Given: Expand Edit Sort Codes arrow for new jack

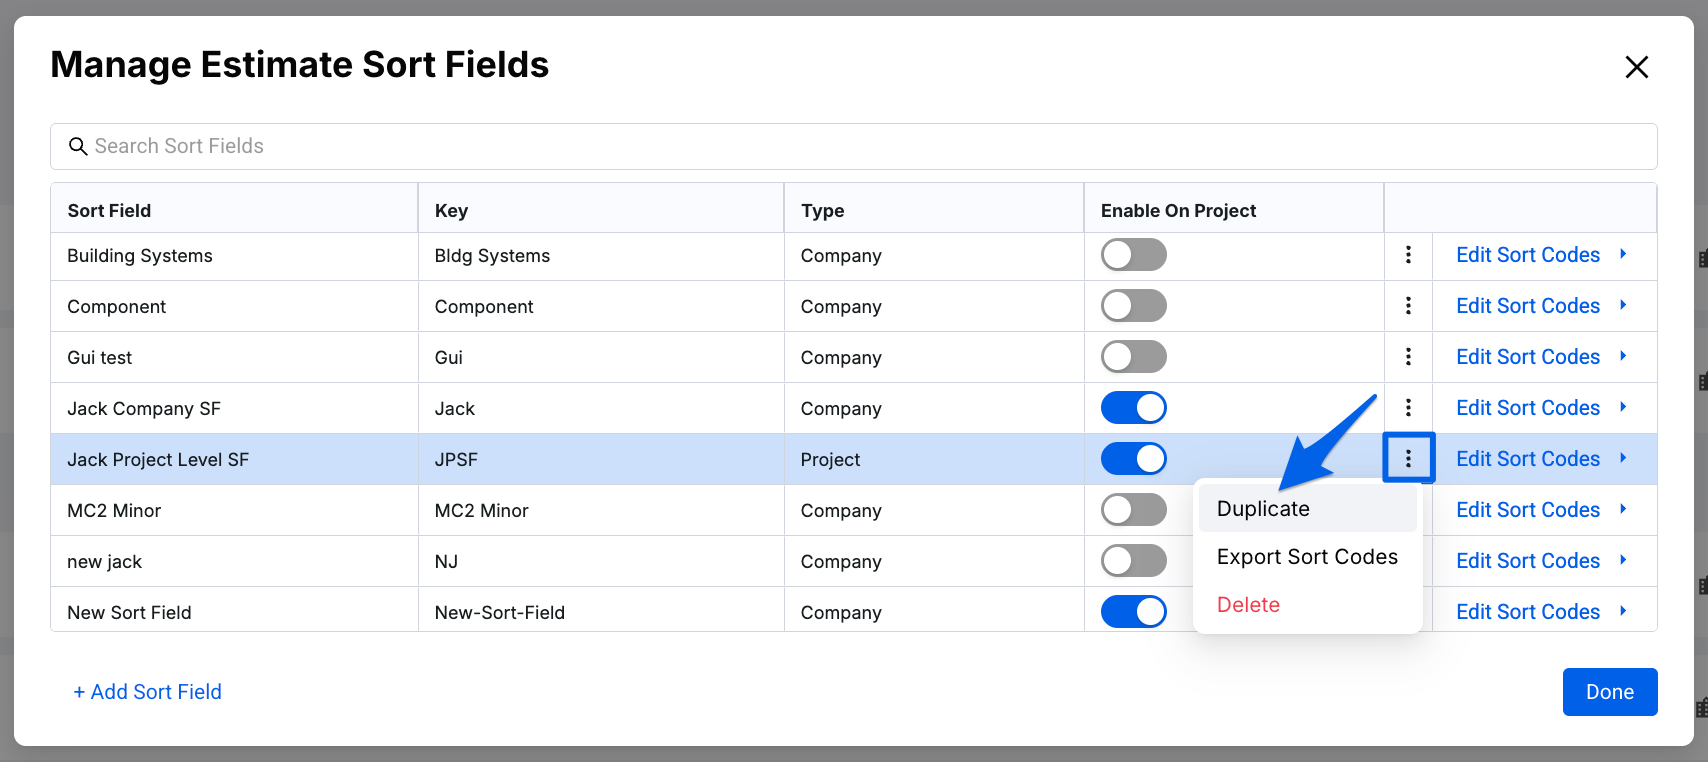Looking at the screenshot, I should coord(1623,560).
